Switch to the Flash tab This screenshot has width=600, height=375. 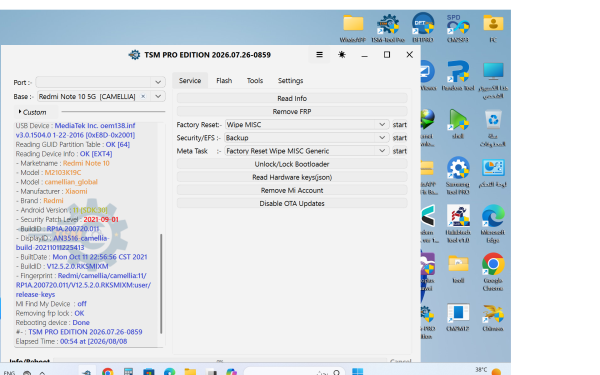click(x=224, y=81)
